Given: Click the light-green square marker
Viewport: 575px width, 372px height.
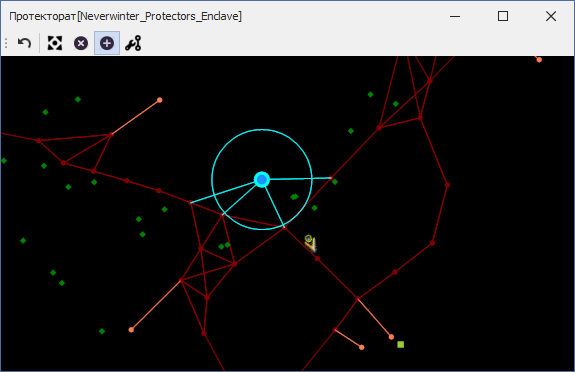Looking at the screenshot, I should coord(400,344).
